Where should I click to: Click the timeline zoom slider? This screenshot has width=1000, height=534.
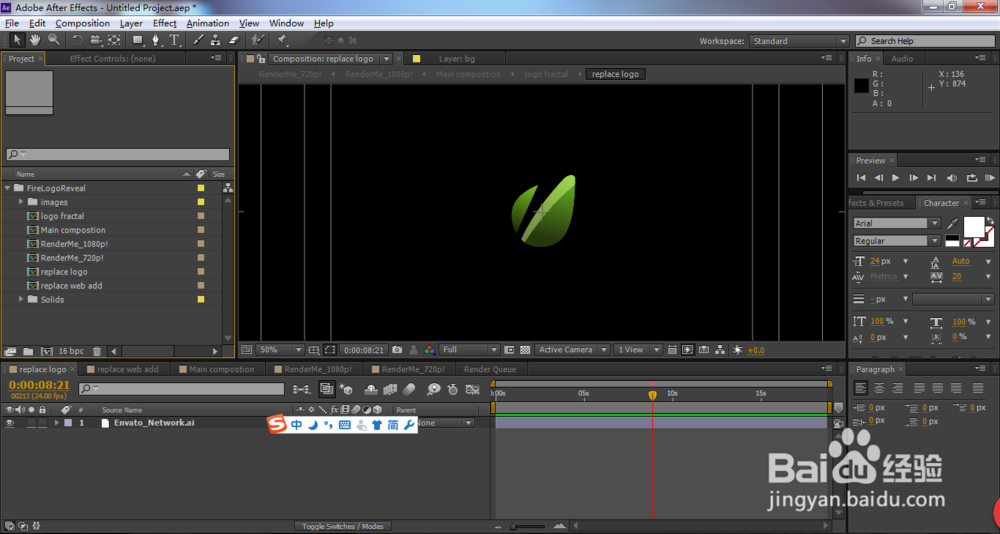pyautogui.click(x=527, y=526)
